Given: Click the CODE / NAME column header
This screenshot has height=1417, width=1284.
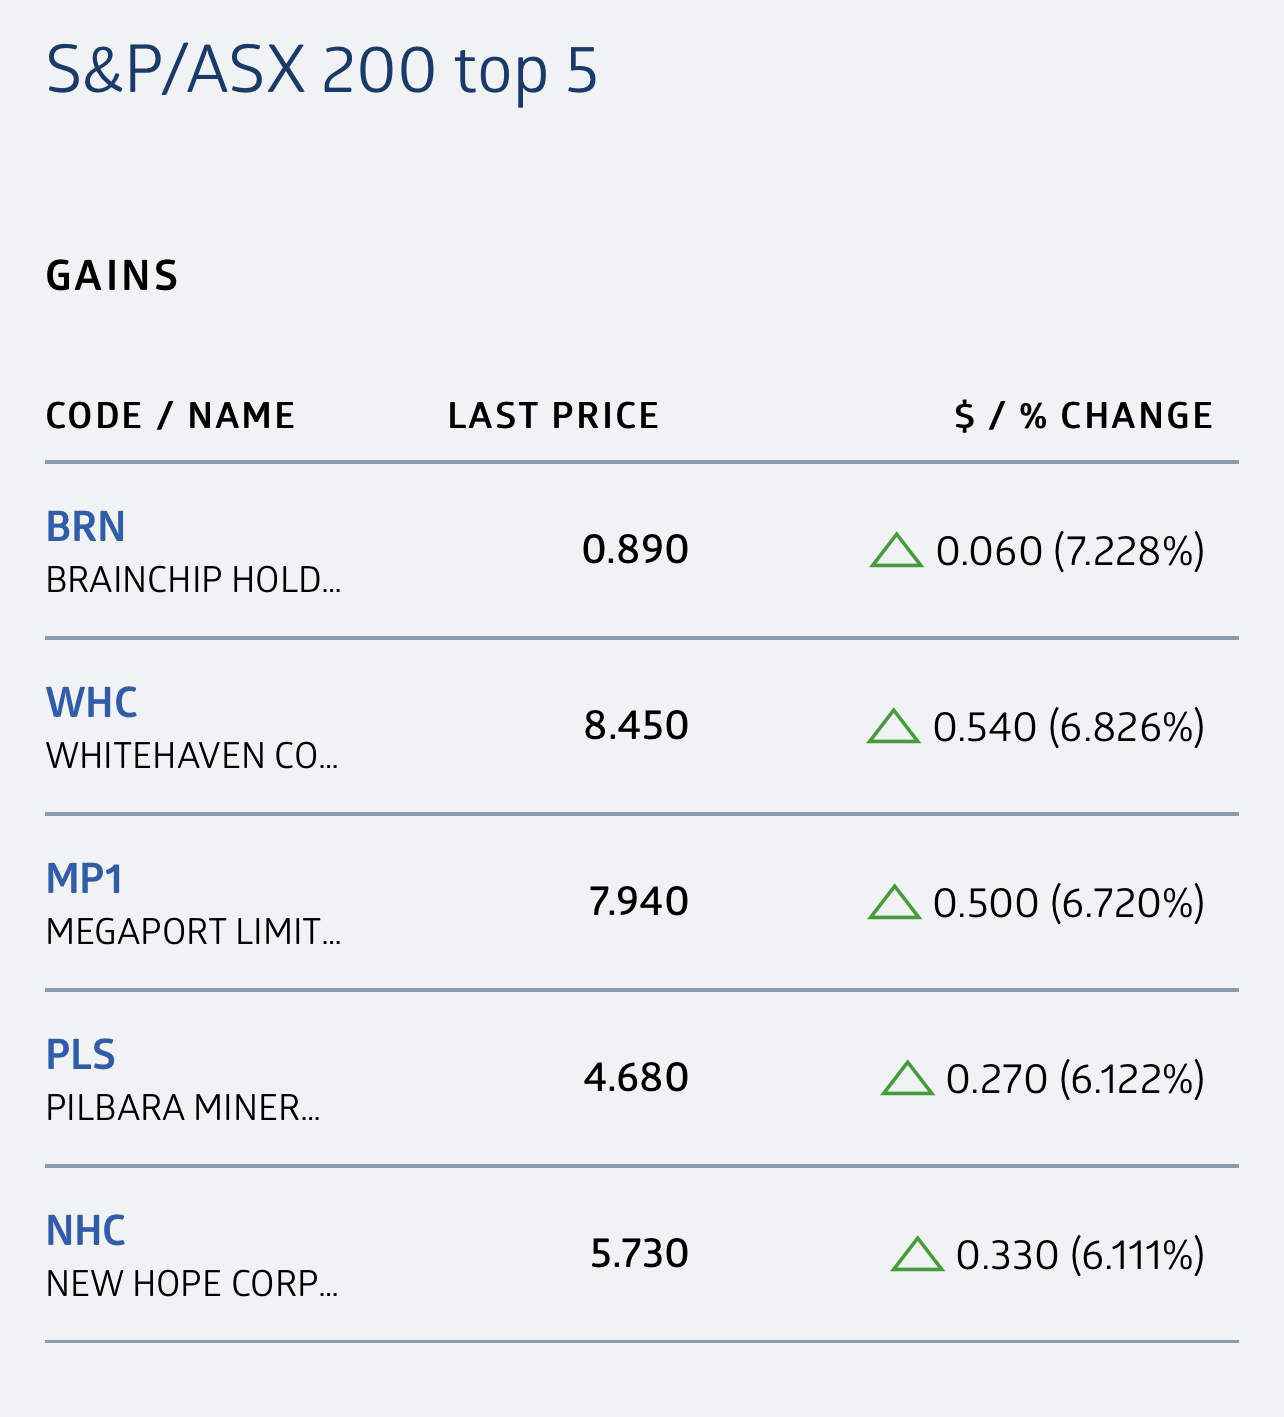Looking at the screenshot, I should pos(171,416).
